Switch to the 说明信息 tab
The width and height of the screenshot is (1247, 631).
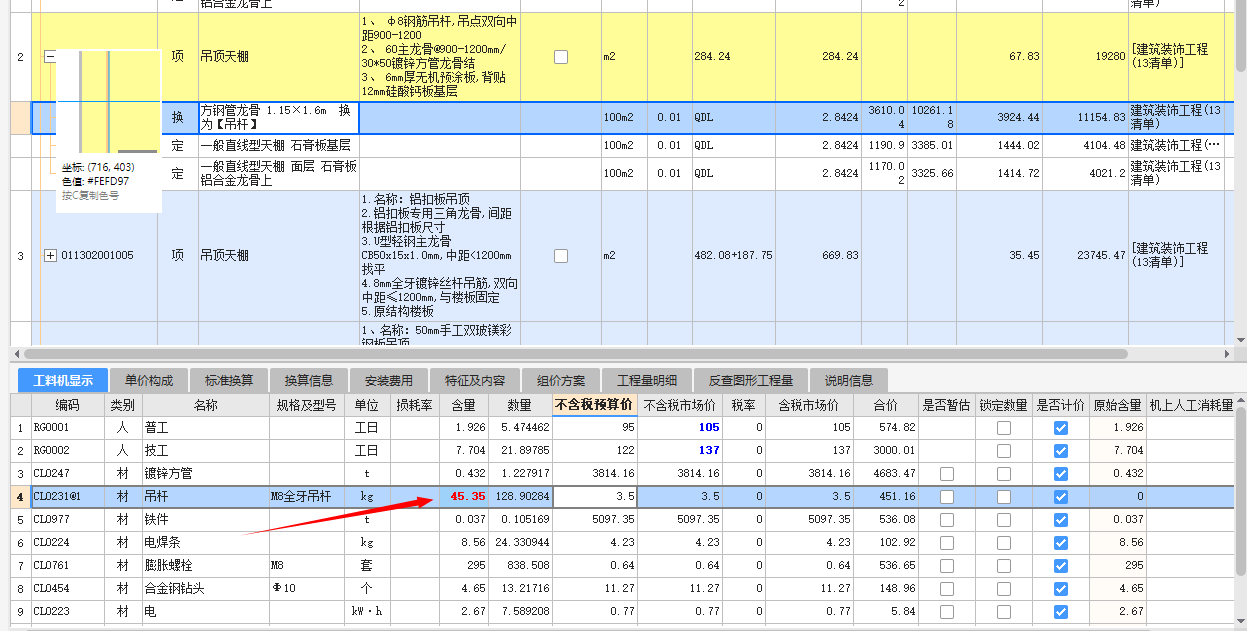pyautogui.click(x=849, y=381)
